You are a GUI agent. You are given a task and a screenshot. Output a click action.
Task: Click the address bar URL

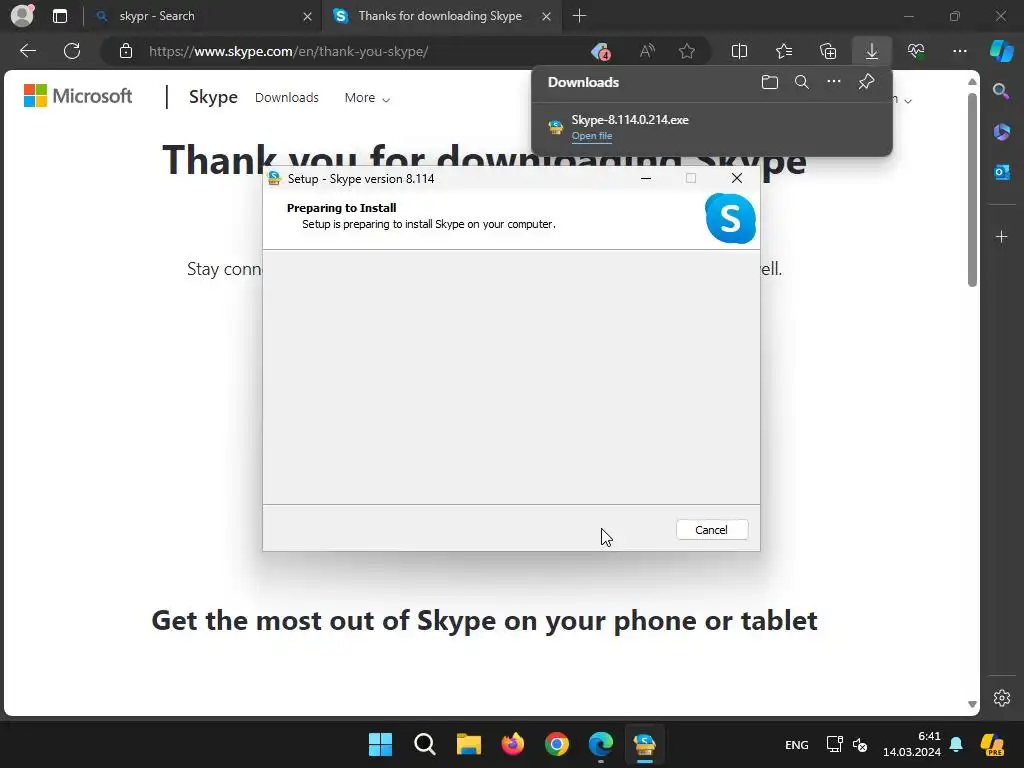tap(289, 52)
